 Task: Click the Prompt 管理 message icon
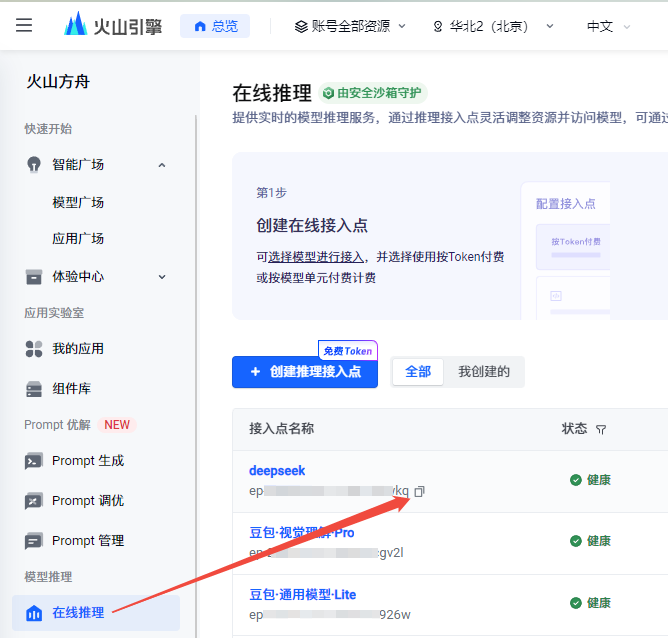click(x=34, y=541)
